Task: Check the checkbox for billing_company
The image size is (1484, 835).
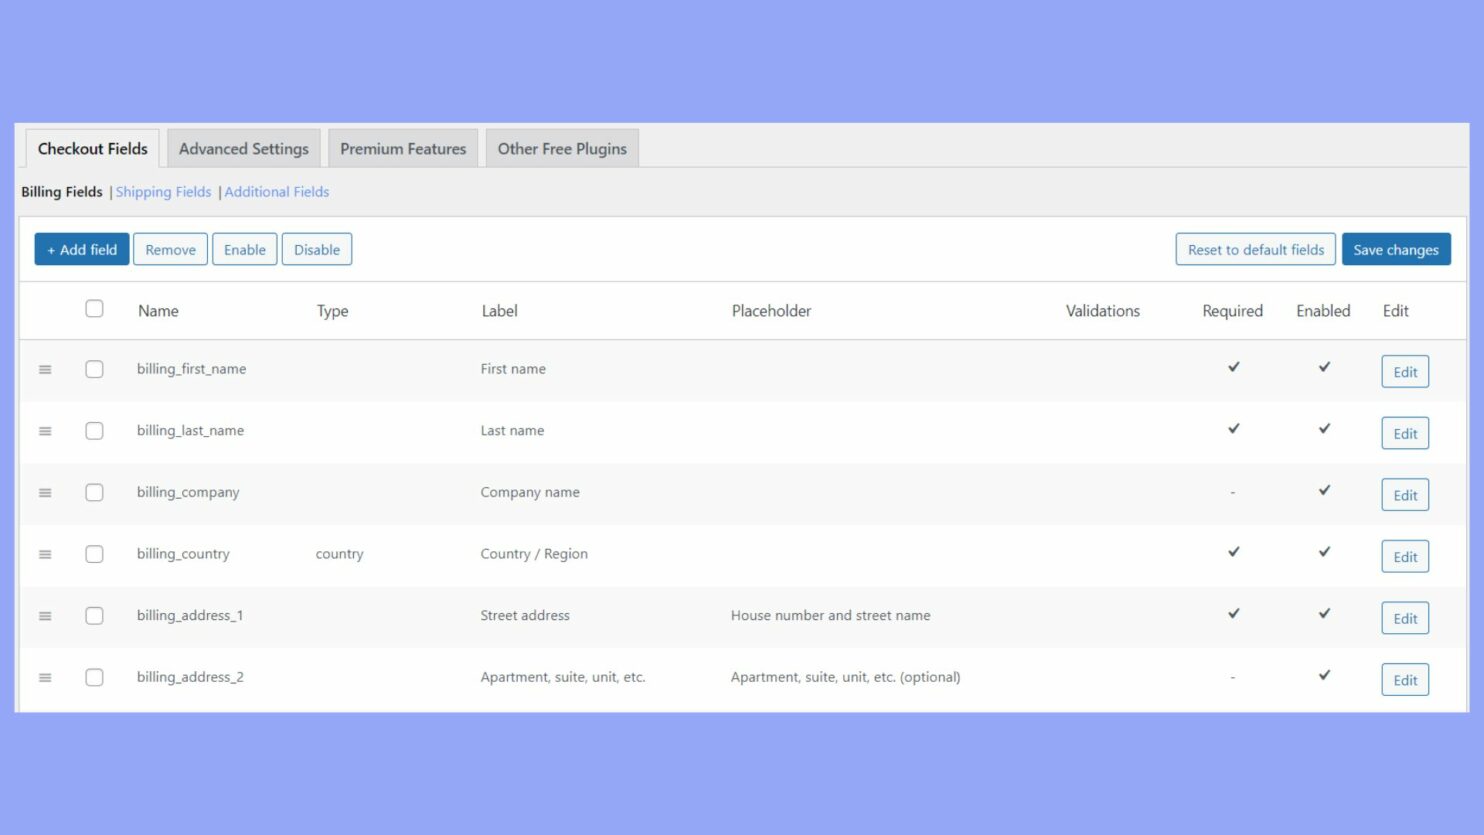Action: point(95,492)
